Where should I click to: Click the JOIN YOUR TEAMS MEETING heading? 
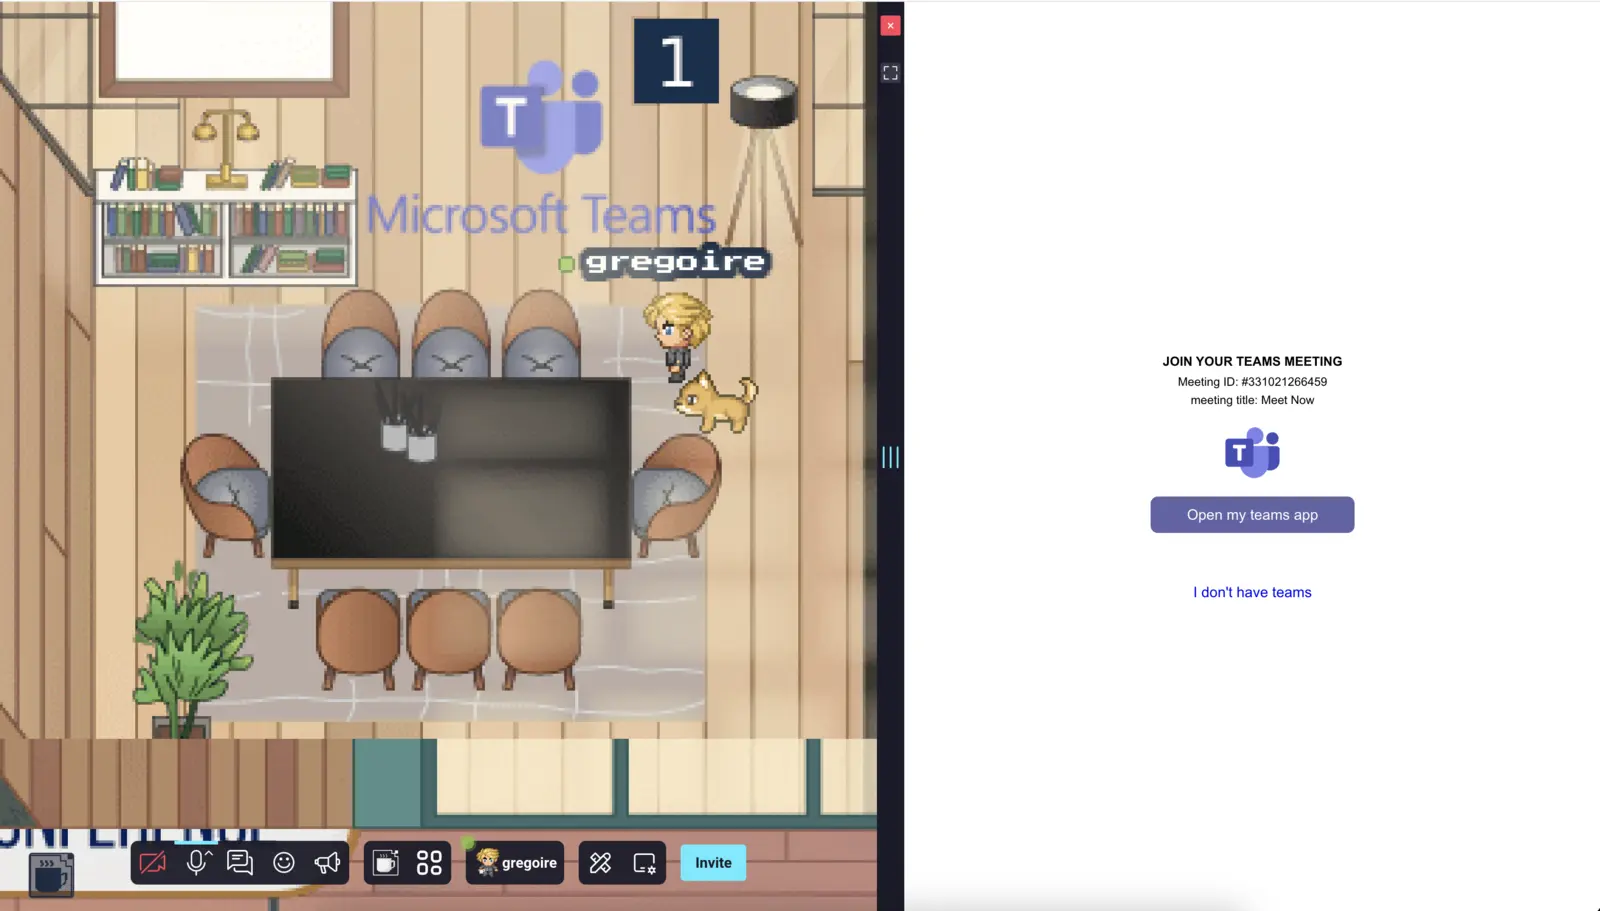(x=1252, y=361)
